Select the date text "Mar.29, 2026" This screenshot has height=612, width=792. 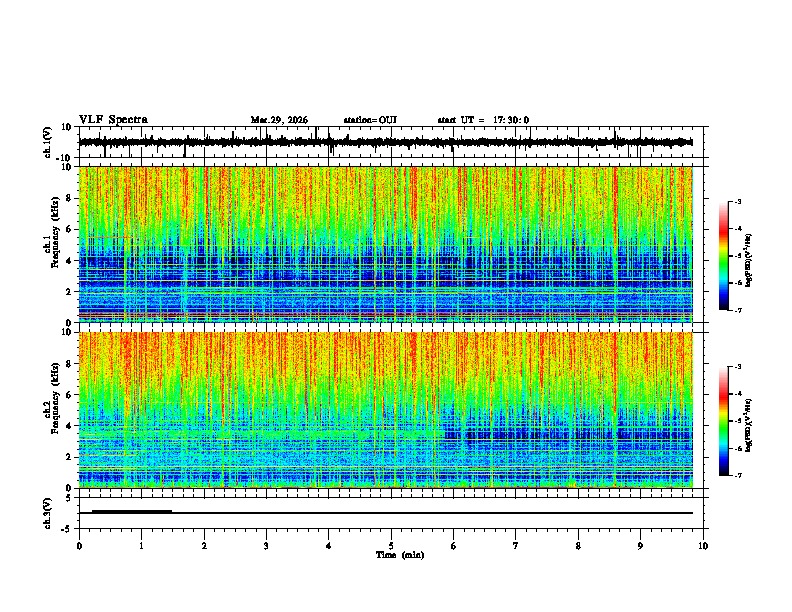pyautogui.click(x=279, y=120)
